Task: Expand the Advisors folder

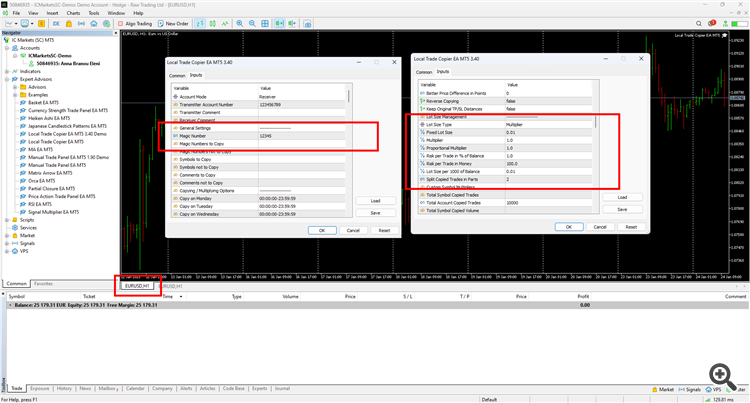Action: 15,87
